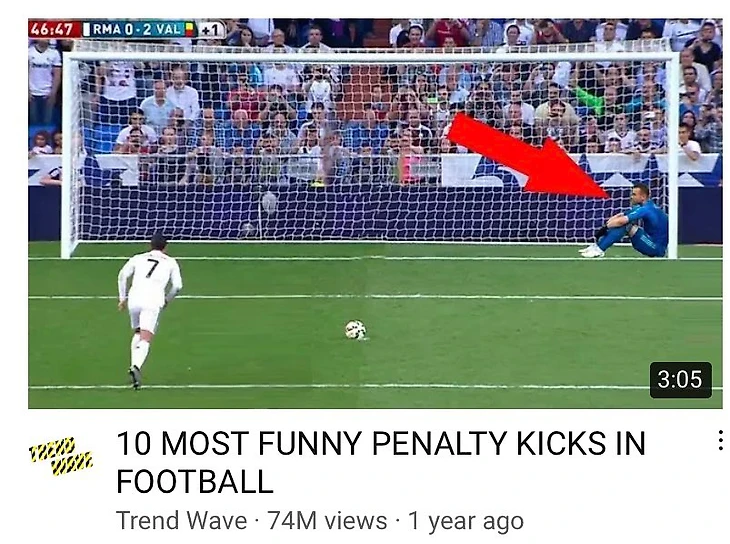
Task: Click the 3:05 duration badge
Action: pyautogui.click(x=680, y=379)
